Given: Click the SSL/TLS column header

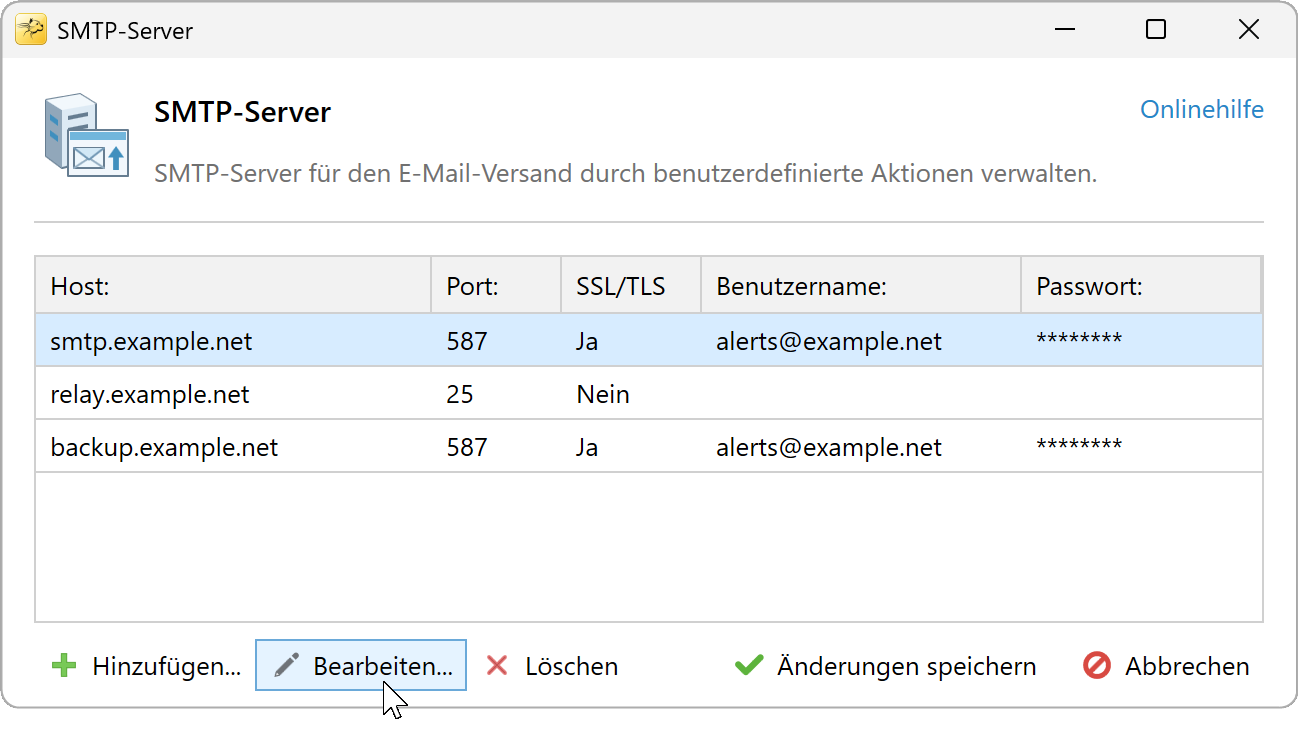Looking at the screenshot, I should pos(631,286).
